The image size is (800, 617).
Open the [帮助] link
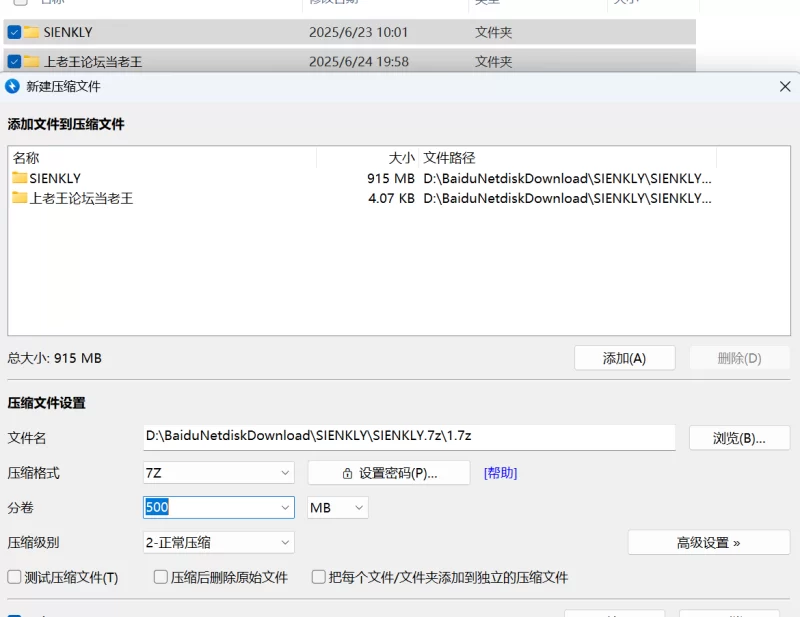click(500, 473)
